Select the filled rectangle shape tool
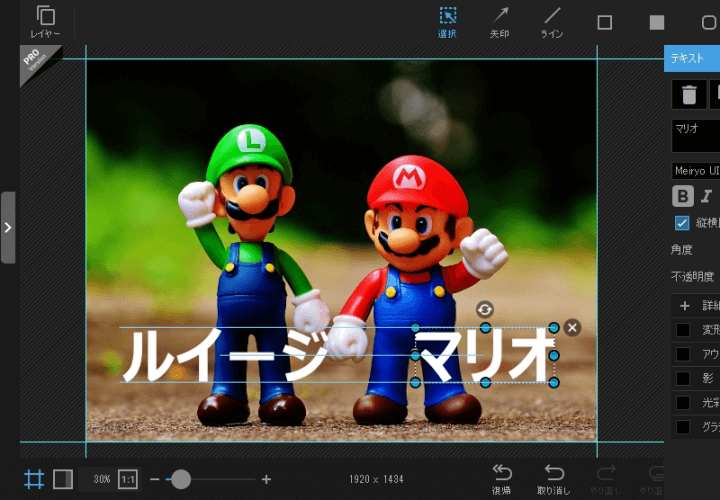Viewport: 720px width, 500px height. (657, 22)
